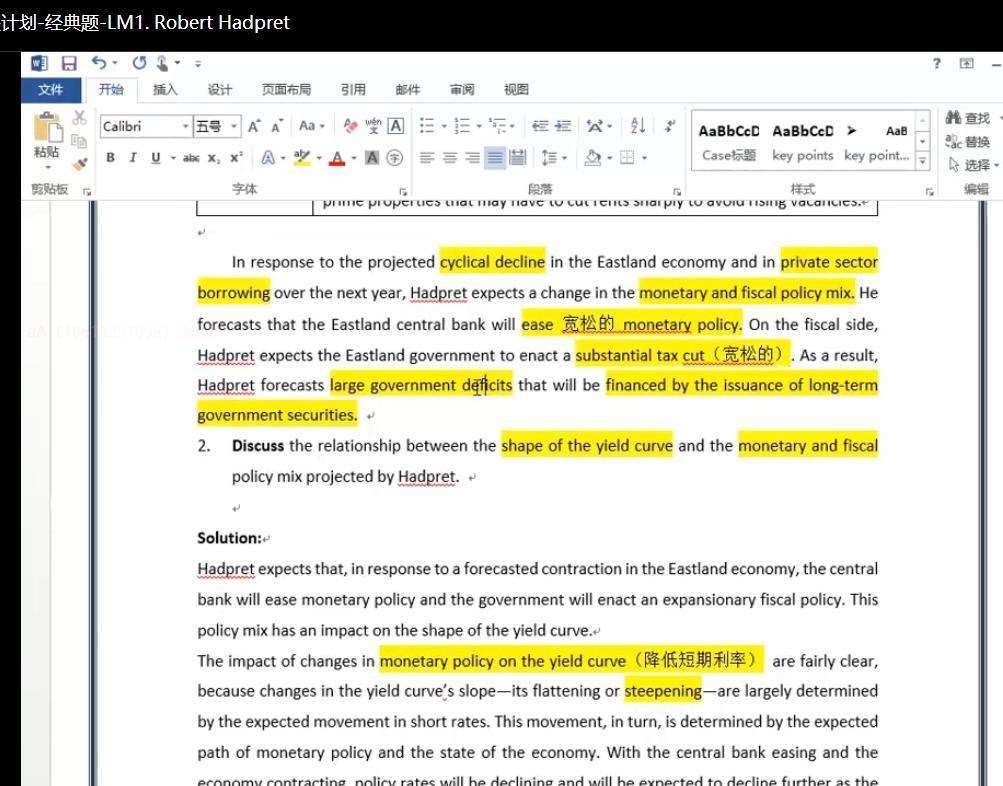Open the font size dropdown showing 五号
1003x786 pixels.
click(x=234, y=126)
